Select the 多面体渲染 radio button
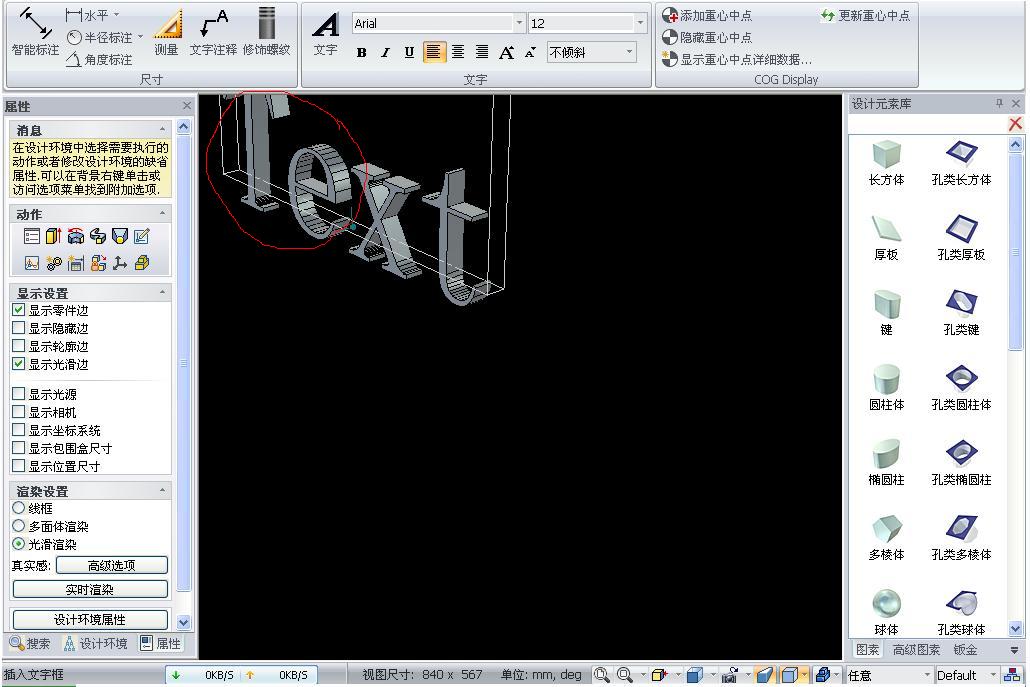The height and width of the screenshot is (687, 1030). pyautogui.click(x=18, y=526)
